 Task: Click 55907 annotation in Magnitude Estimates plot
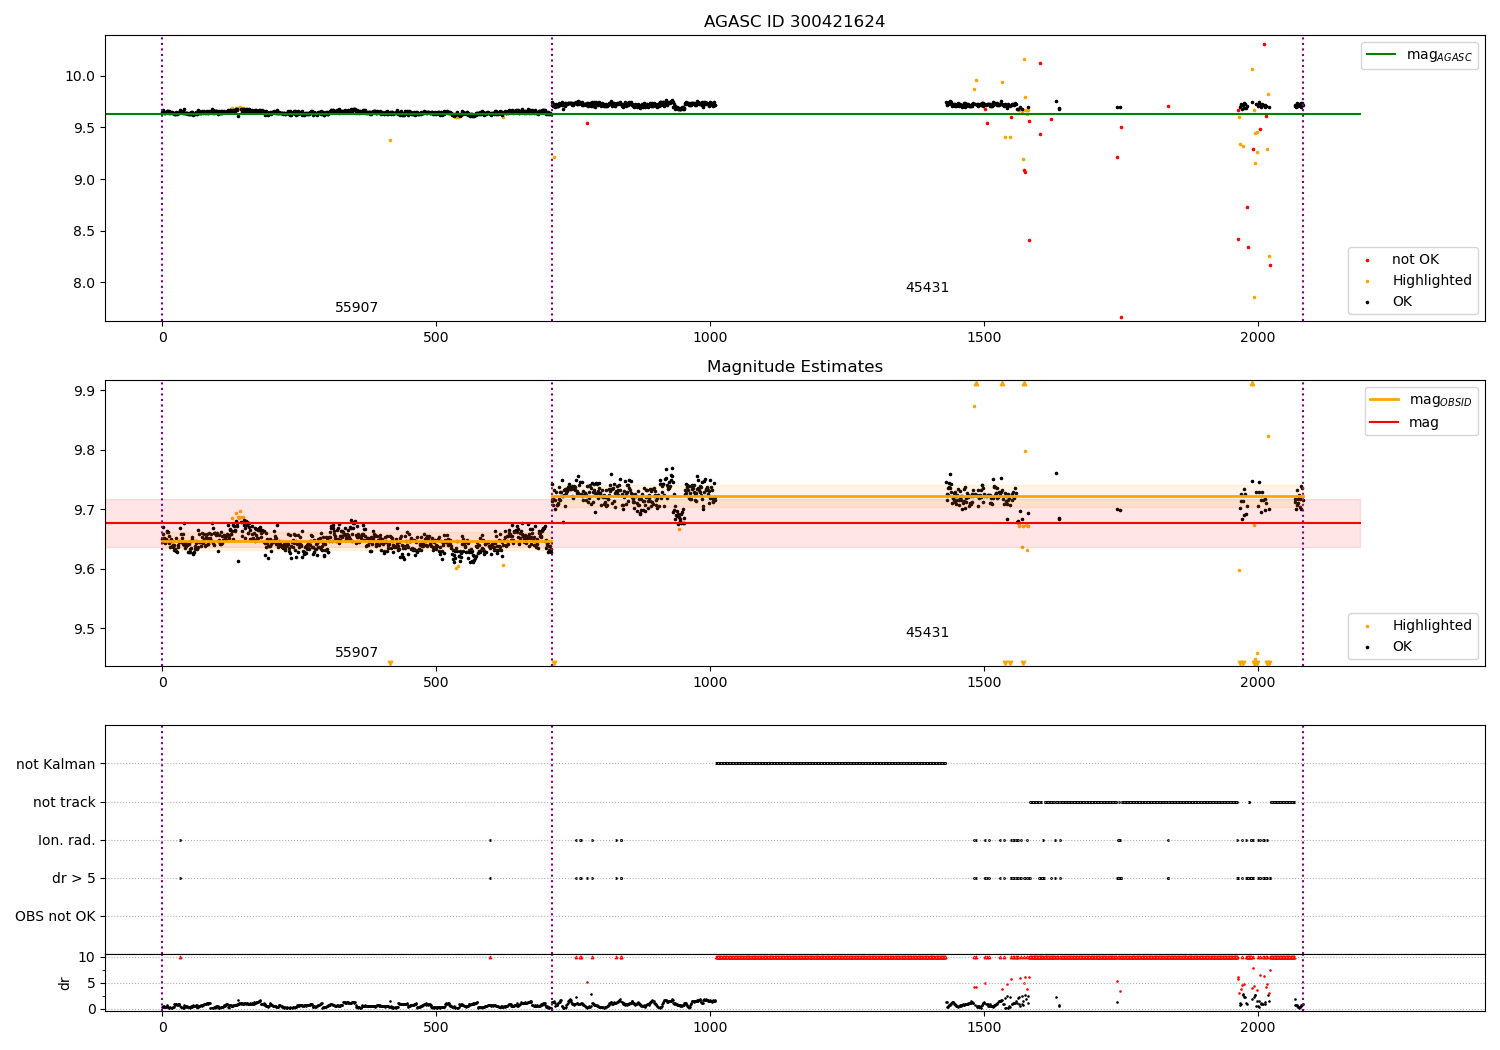point(356,653)
